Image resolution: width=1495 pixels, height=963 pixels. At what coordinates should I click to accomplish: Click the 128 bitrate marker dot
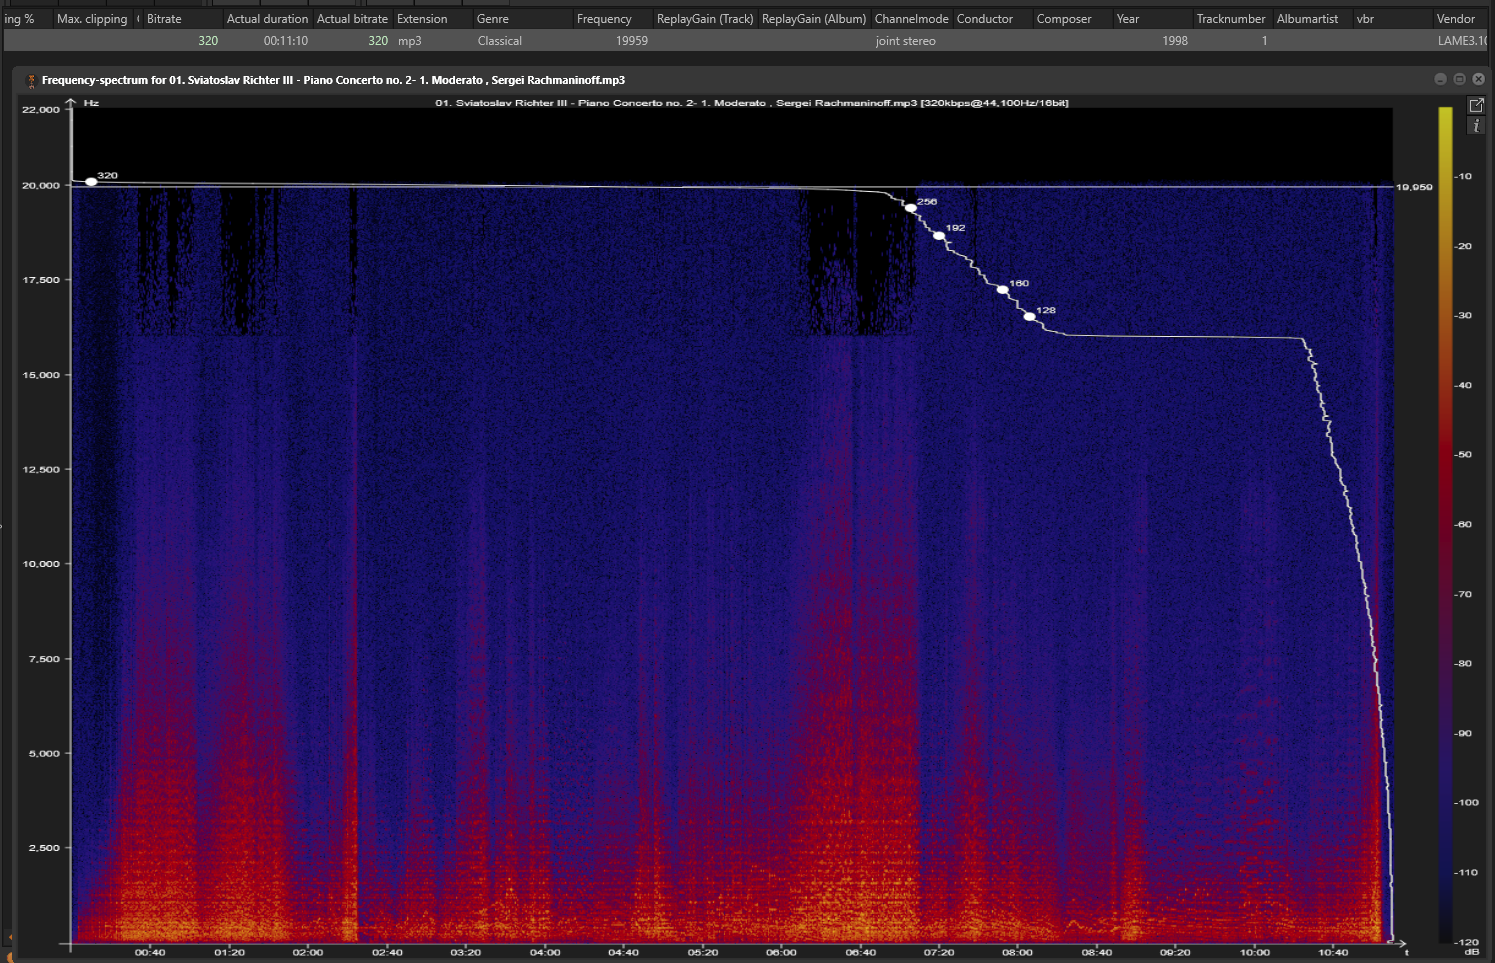click(1030, 317)
